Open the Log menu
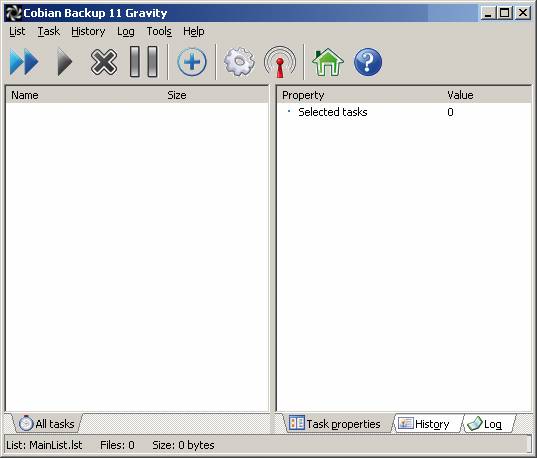The height and width of the screenshot is (458, 537). pyautogui.click(x=126, y=32)
